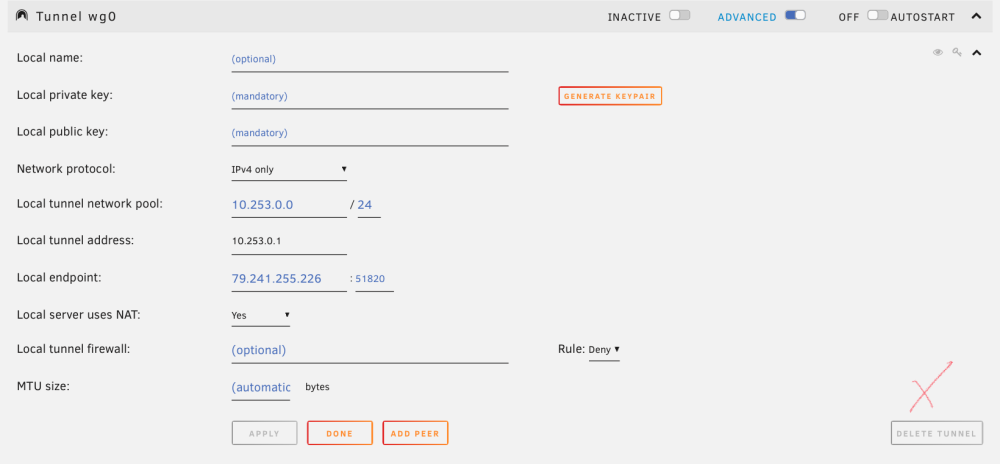
Task: Click the Tunnel wg0 title text
Action: (x=76, y=17)
